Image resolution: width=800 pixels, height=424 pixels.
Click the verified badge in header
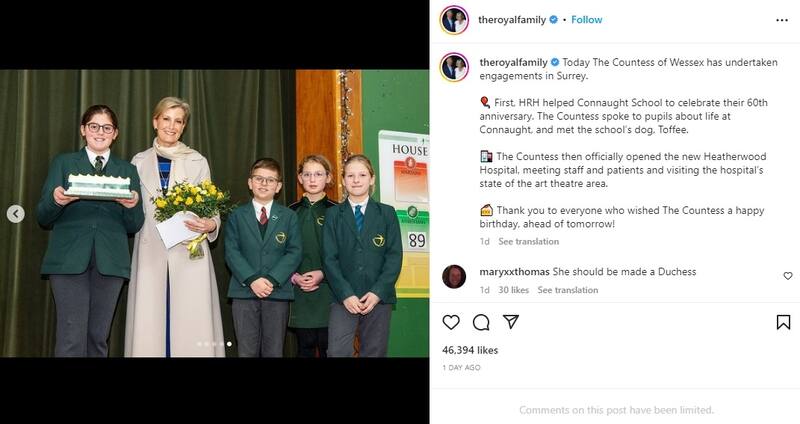(554, 19)
